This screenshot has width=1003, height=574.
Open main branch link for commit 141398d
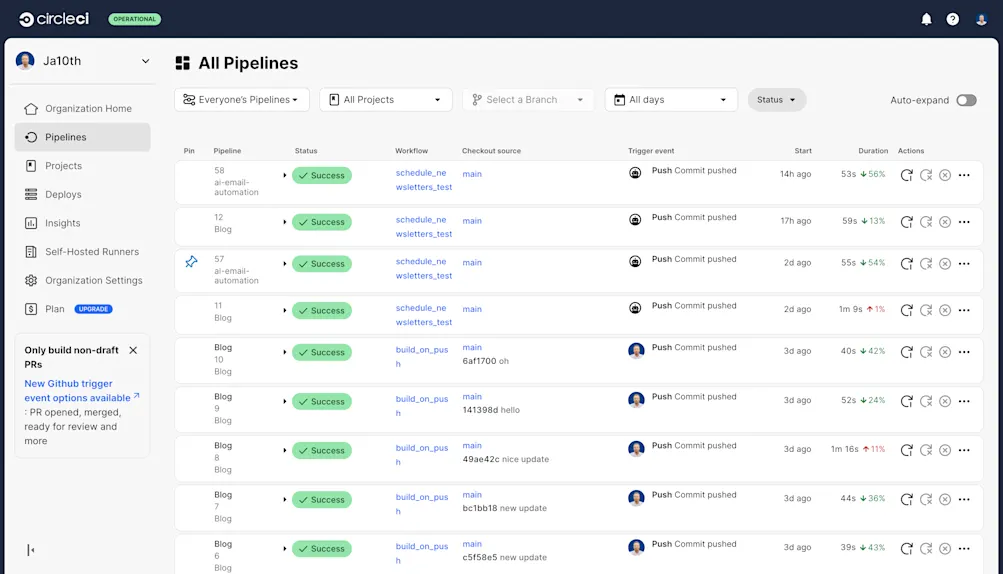click(x=472, y=397)
